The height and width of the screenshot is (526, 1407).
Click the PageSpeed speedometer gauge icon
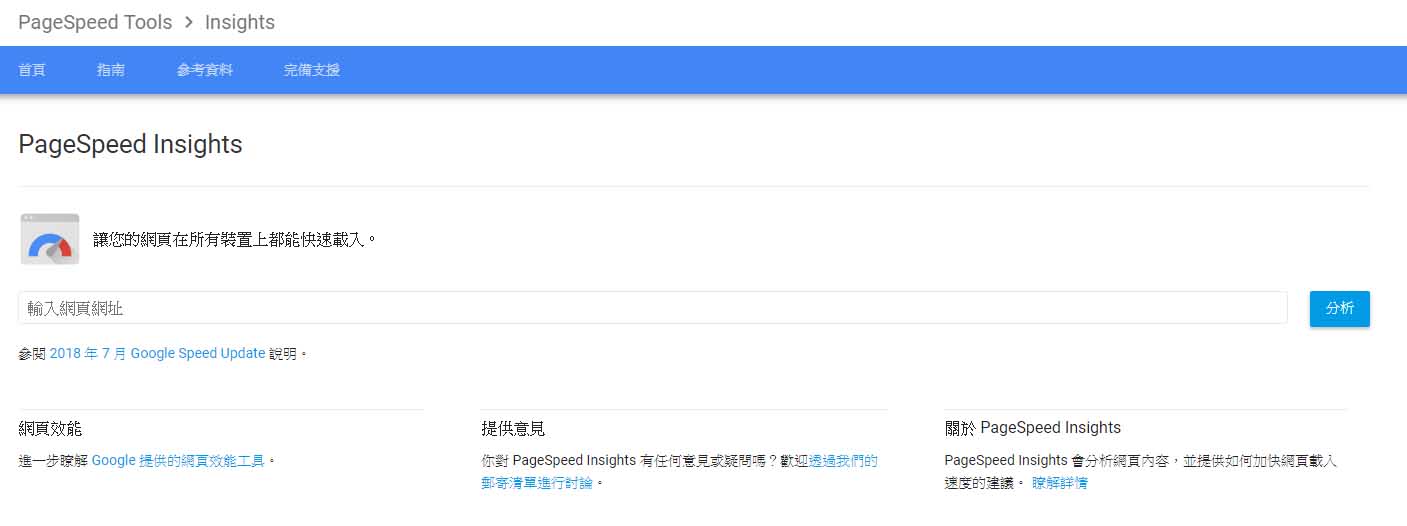pos(50,239)
